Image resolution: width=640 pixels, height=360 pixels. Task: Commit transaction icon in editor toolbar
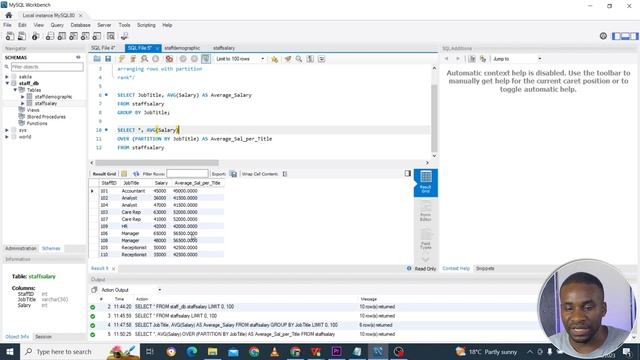click(x=183, y=59)
